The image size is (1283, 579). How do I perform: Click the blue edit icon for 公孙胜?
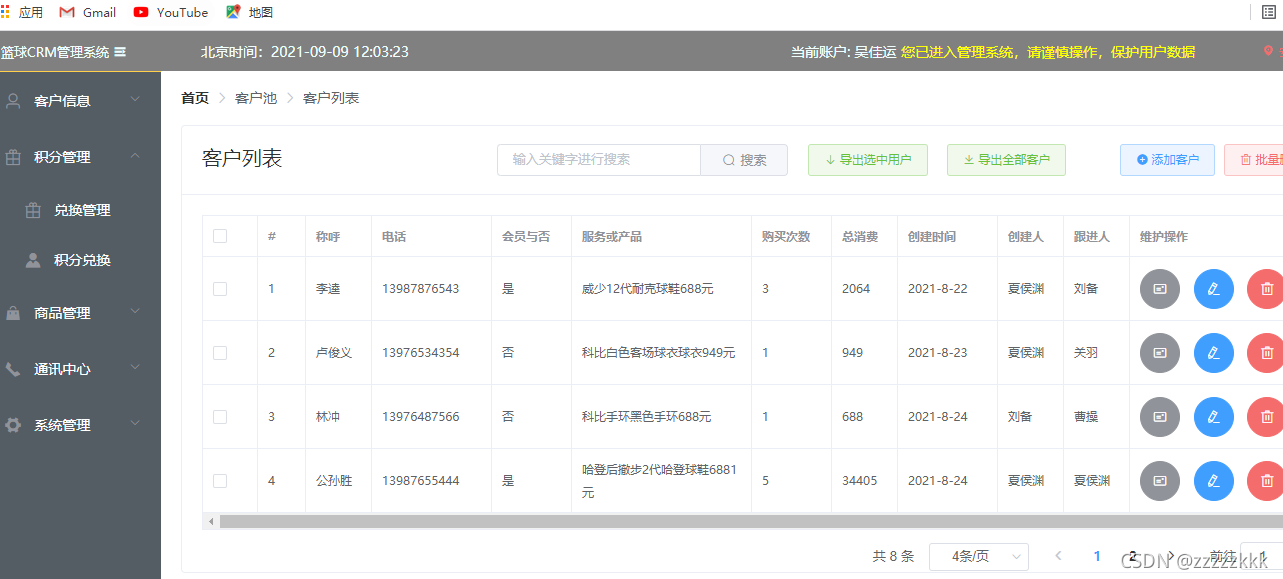pyautogui.click(x=1214, y=481)
